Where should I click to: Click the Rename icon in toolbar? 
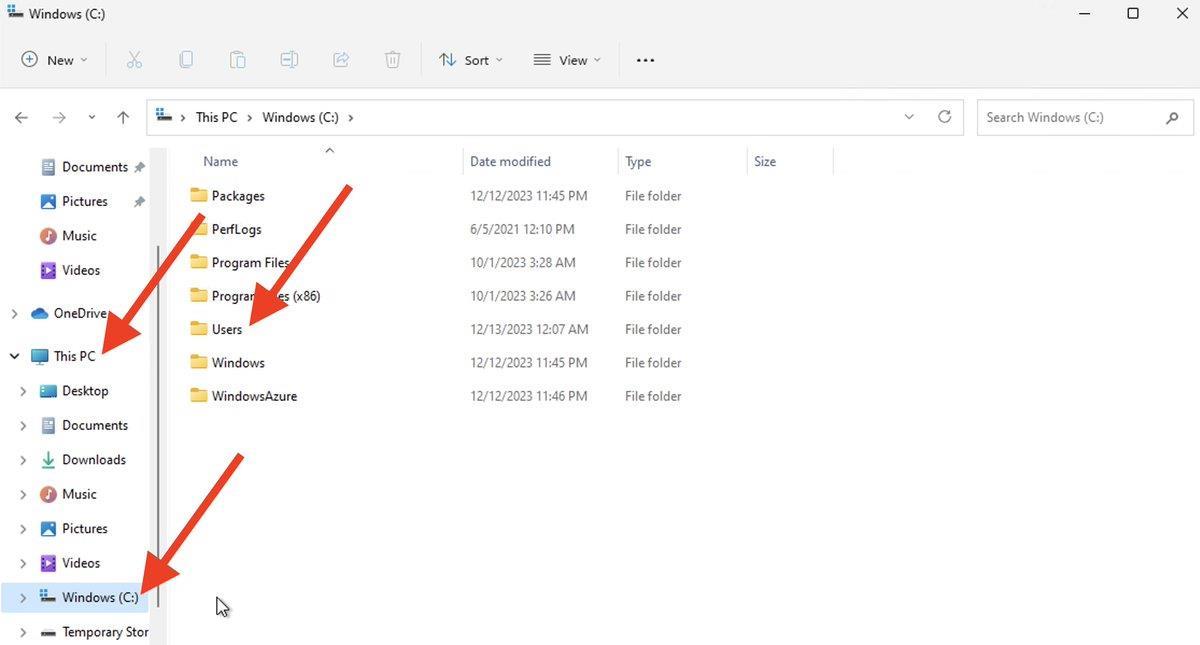pos(289,60)
